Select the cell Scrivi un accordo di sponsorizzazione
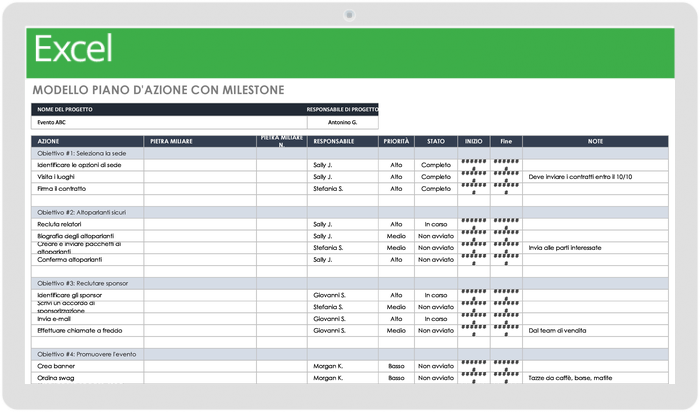The height and width of the screenshot is (412, 700). coord(88,307)
